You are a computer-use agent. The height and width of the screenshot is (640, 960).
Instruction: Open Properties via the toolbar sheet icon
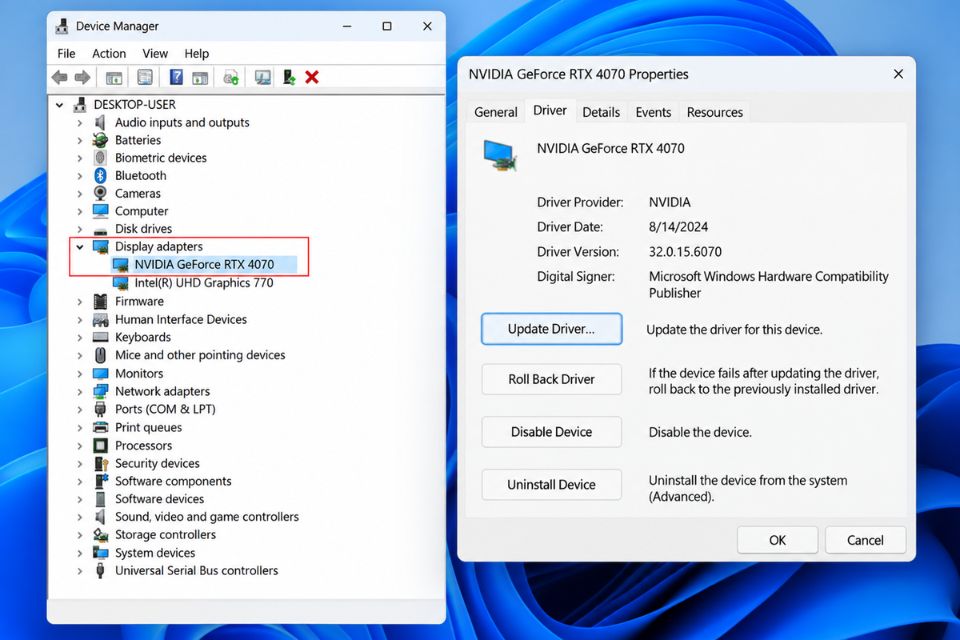pos(144,77)
